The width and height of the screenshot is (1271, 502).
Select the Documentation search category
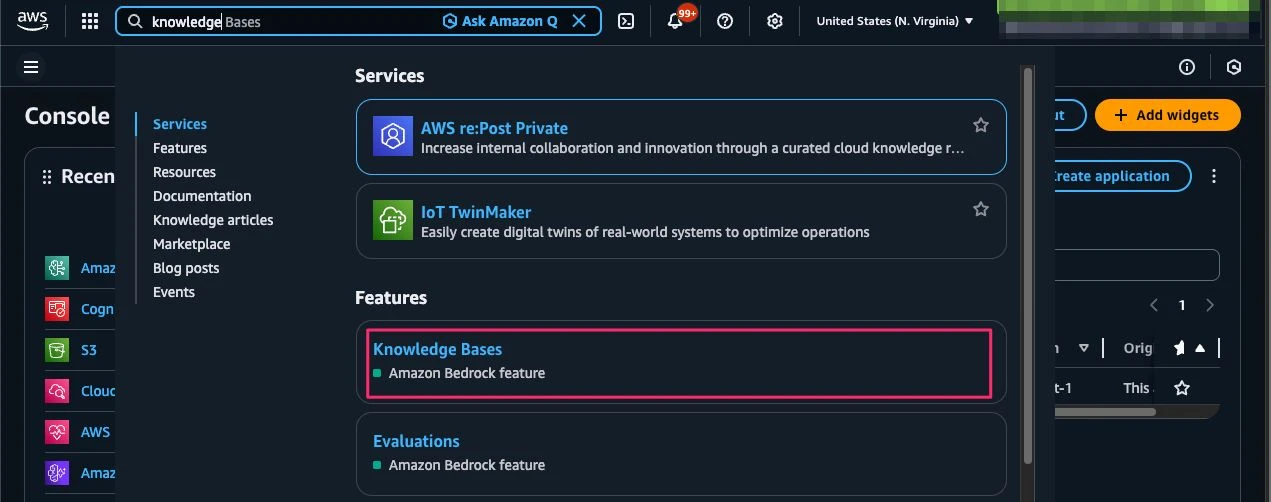click(202, 196)
